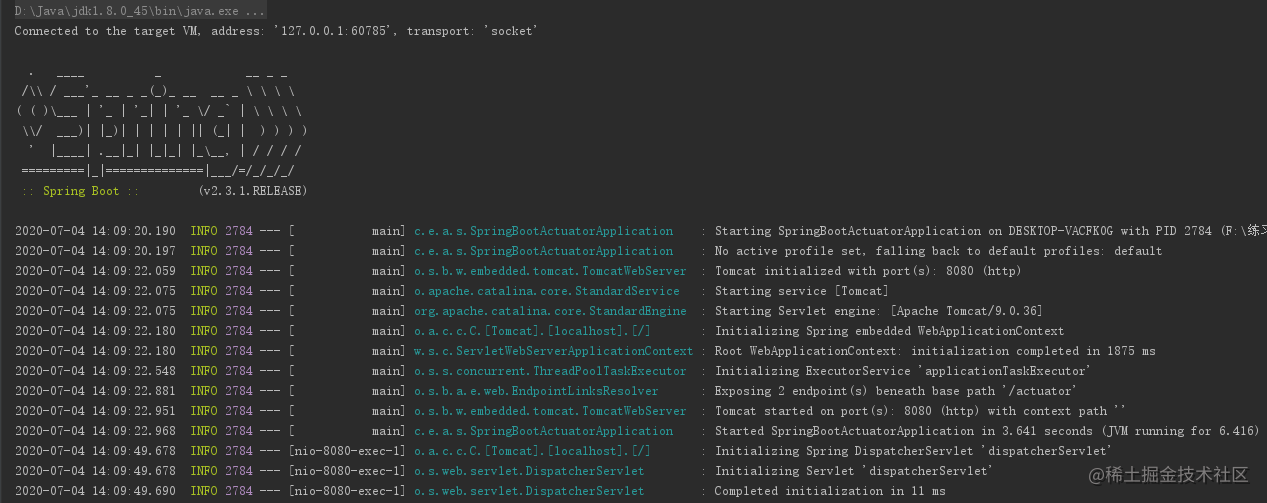The height and width of the screenshot is (503, 1267).
Task: Click '[nio-8080-exec-1]' thread in the 14:09:49.690 row
Action: tap(347, 491)
